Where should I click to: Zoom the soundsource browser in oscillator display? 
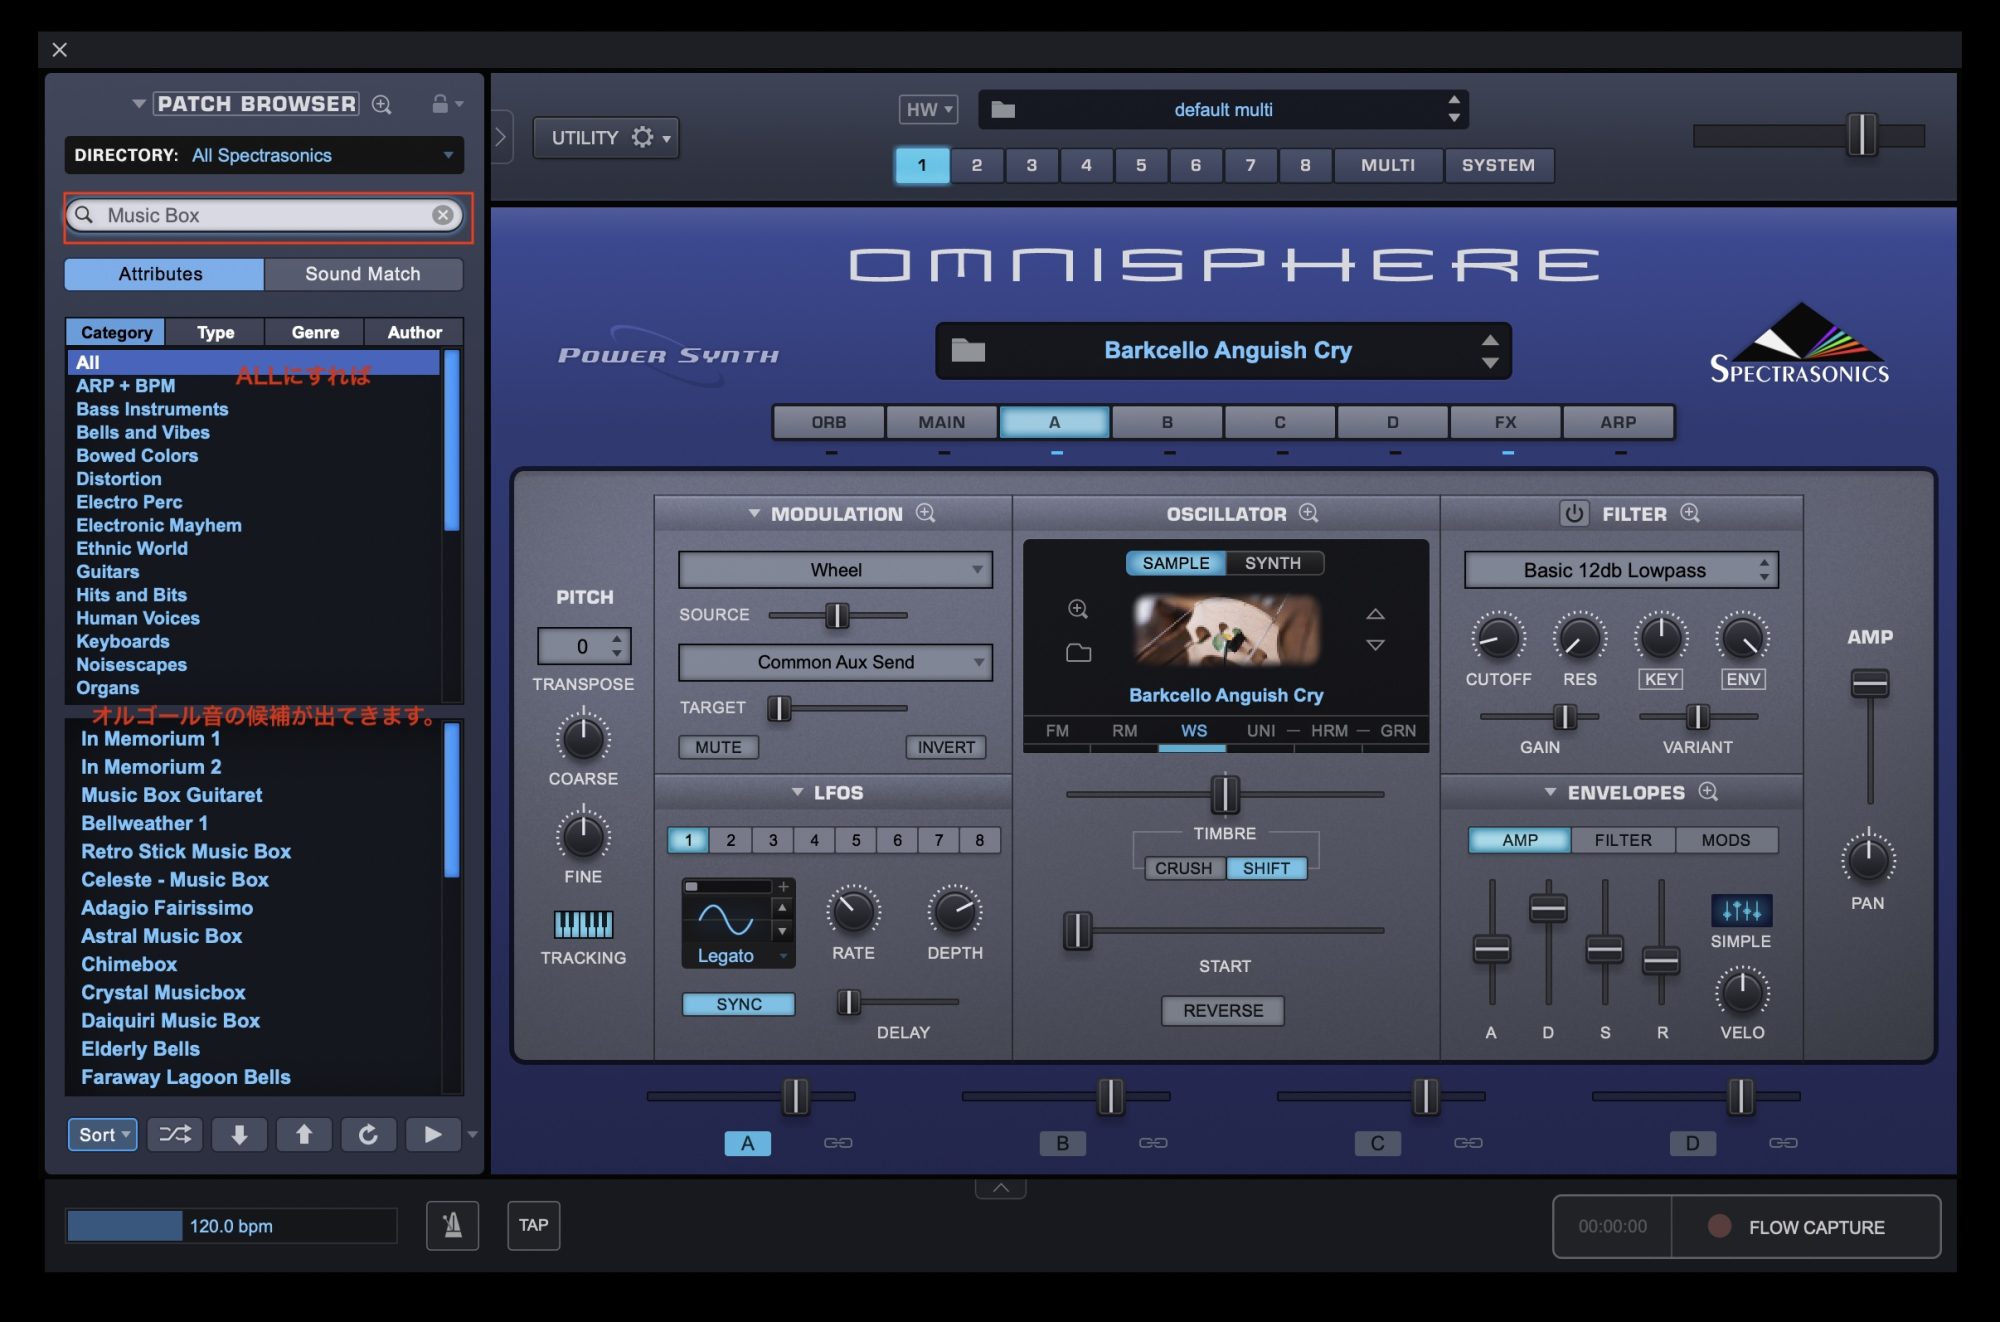[x=1078, y=609]
